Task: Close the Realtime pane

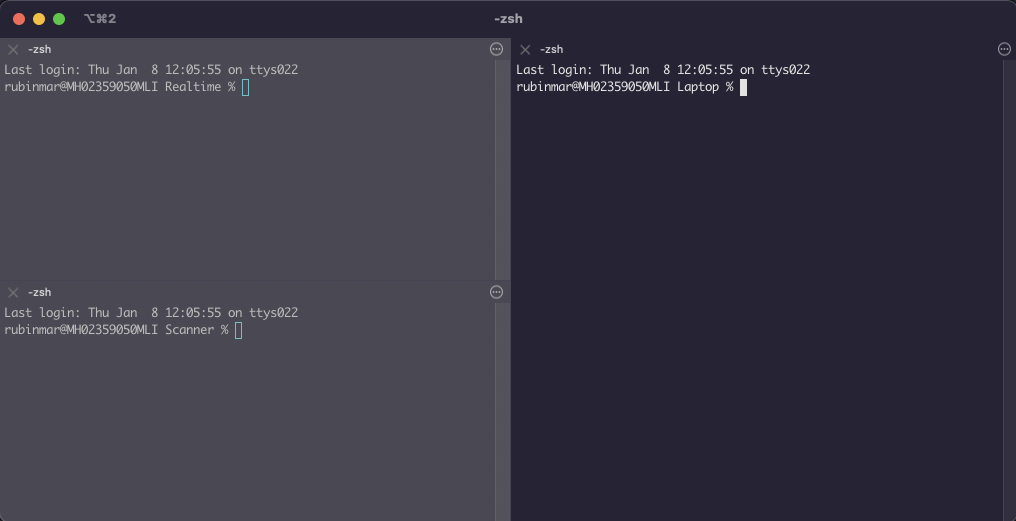Action: (x=13, y=49)
